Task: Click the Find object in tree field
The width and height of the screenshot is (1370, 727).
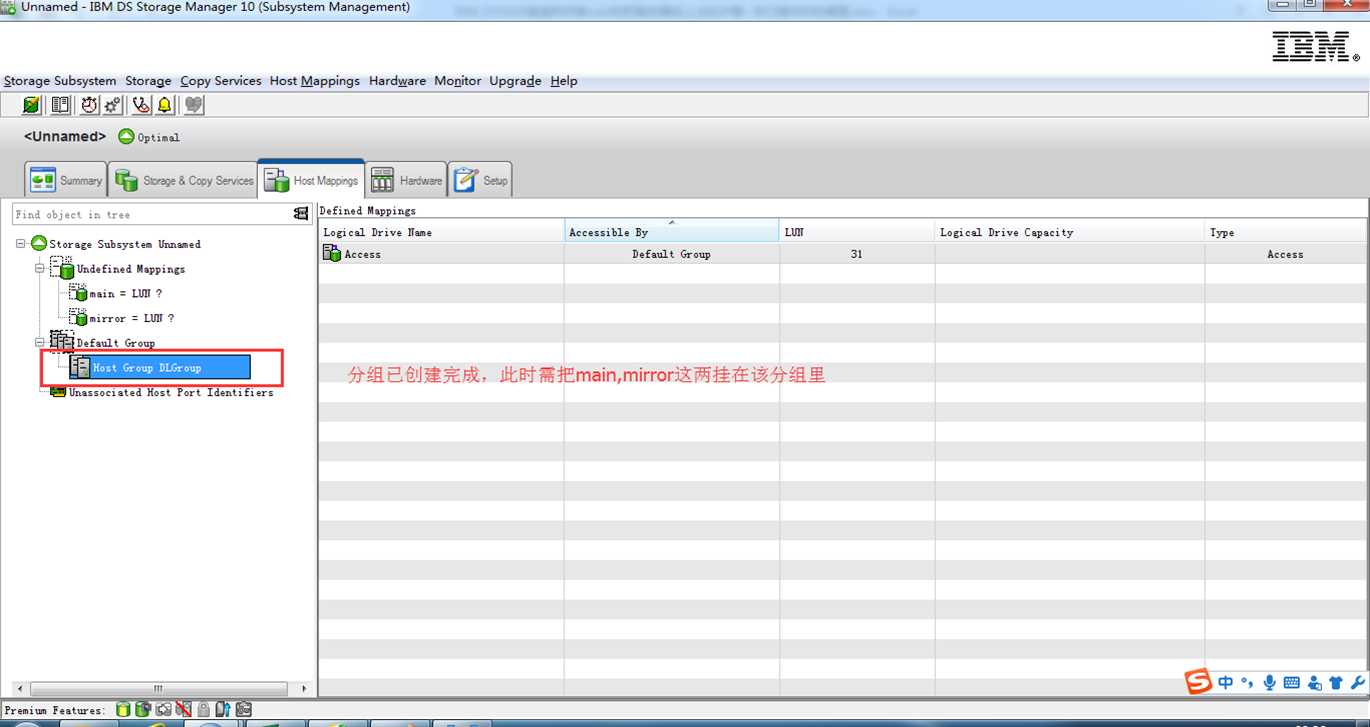Action: pyautogui.click(x=152, y=214)
